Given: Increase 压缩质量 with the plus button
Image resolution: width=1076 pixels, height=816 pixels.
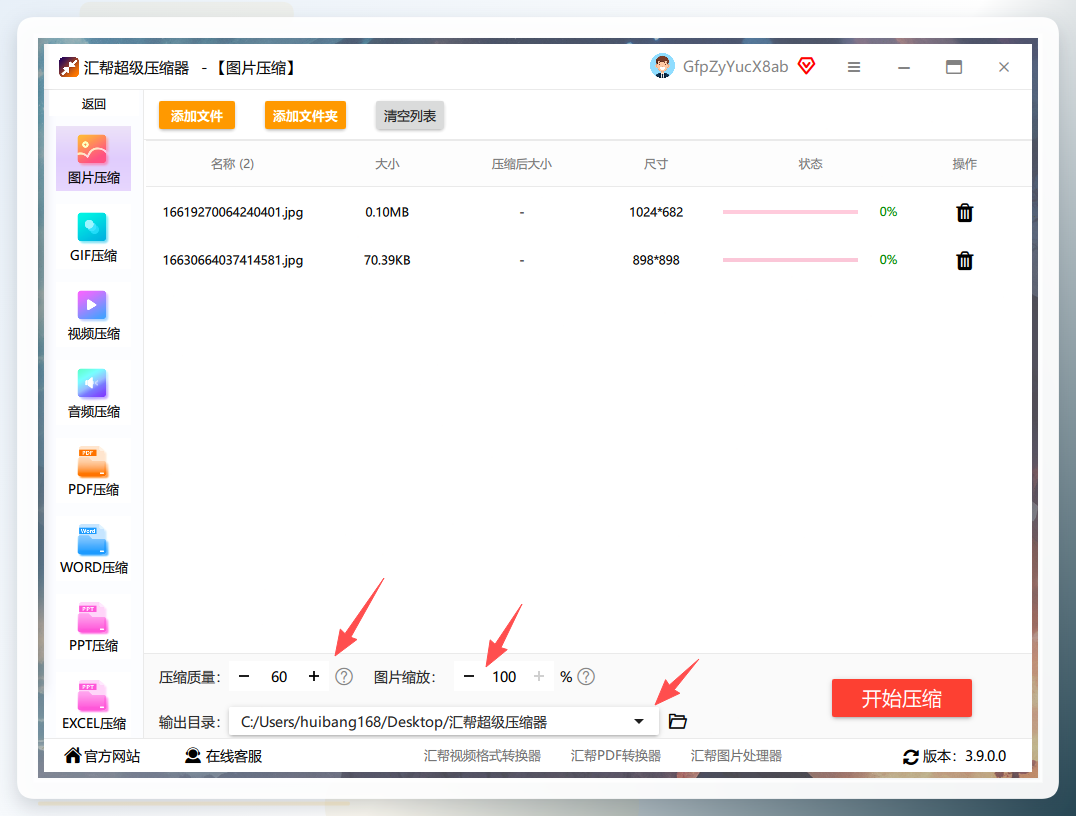Looking at the screenshot, I should (314, 677).
